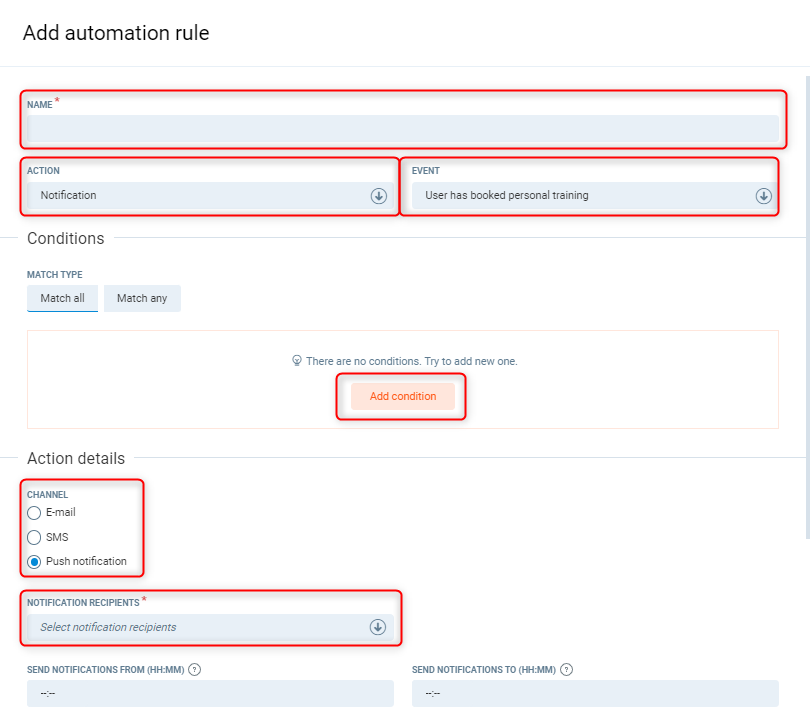Choose SMS as the notification channel
This screenshot has height=716, width=810.
[x=34, y=537]
